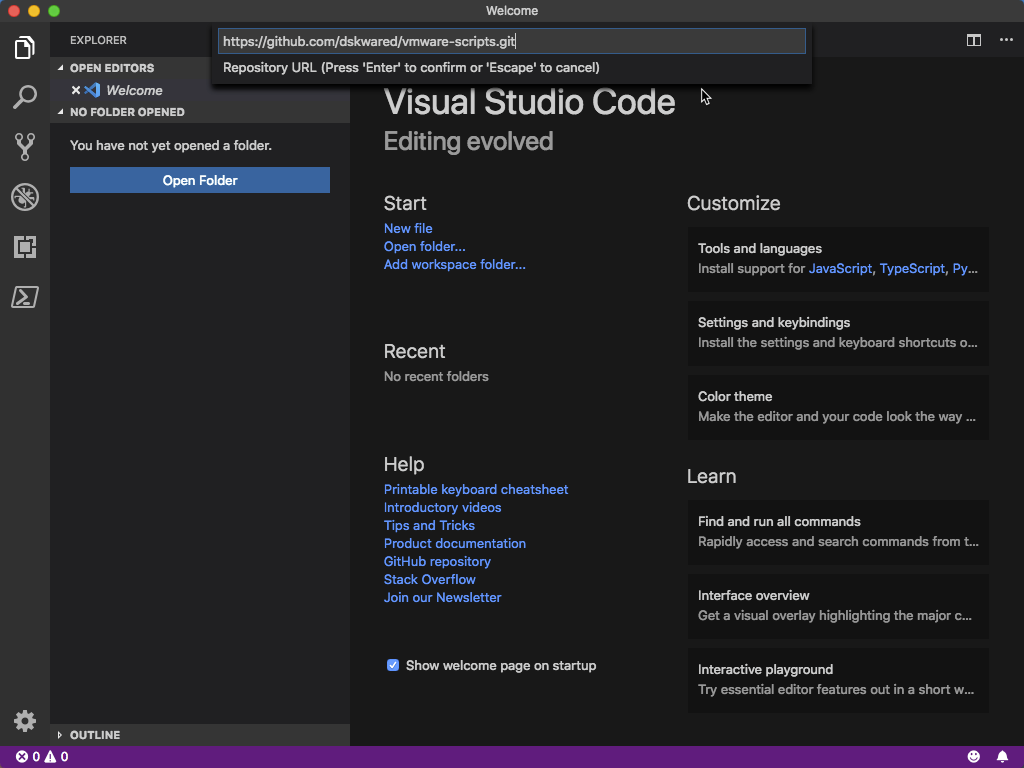Open the Extensions view icon

[25, 247]
